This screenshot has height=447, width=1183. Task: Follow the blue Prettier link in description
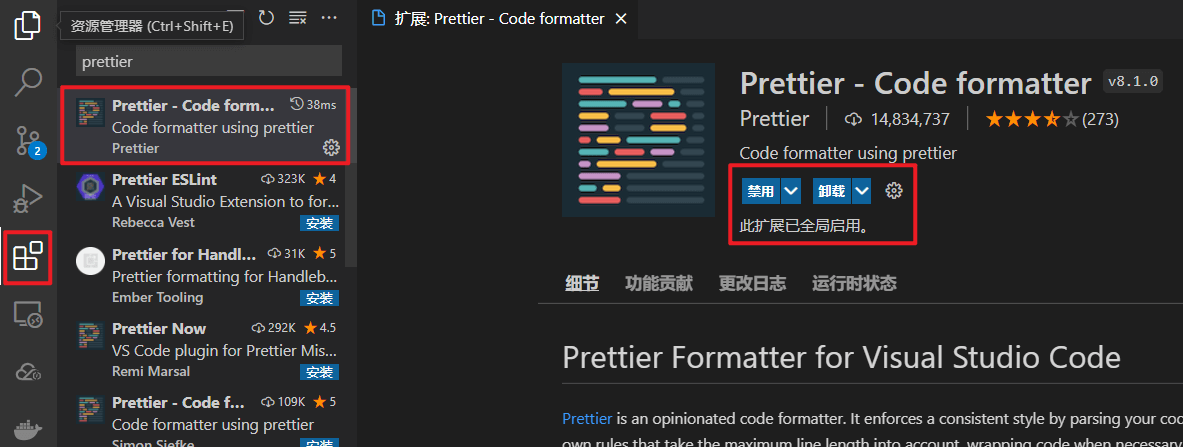(x=587, y=418)
